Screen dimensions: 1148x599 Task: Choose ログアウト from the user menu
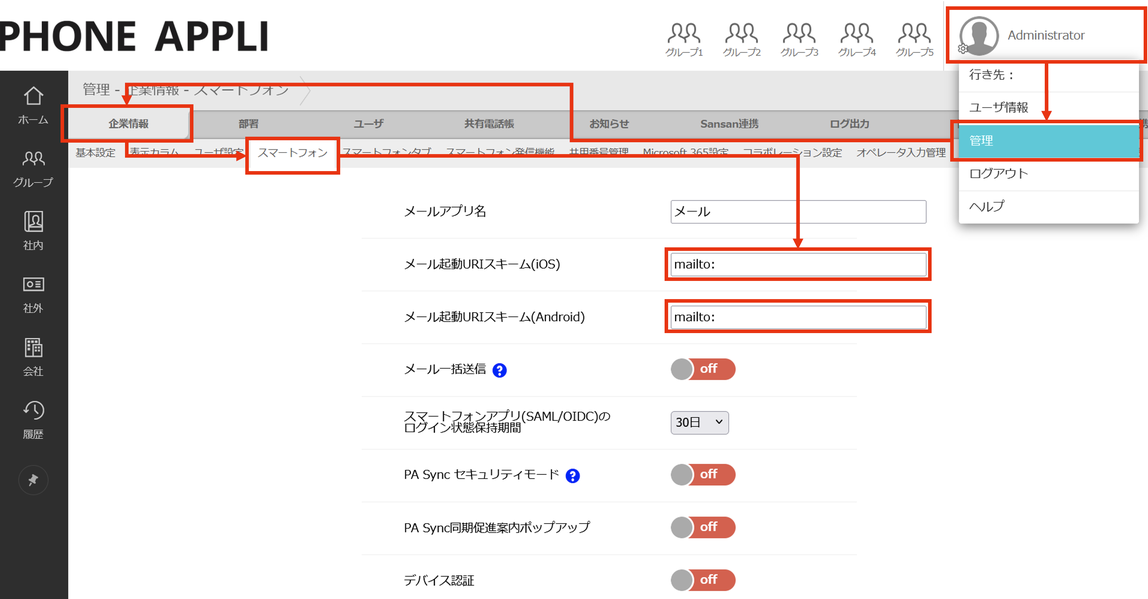coord(1048,174)
